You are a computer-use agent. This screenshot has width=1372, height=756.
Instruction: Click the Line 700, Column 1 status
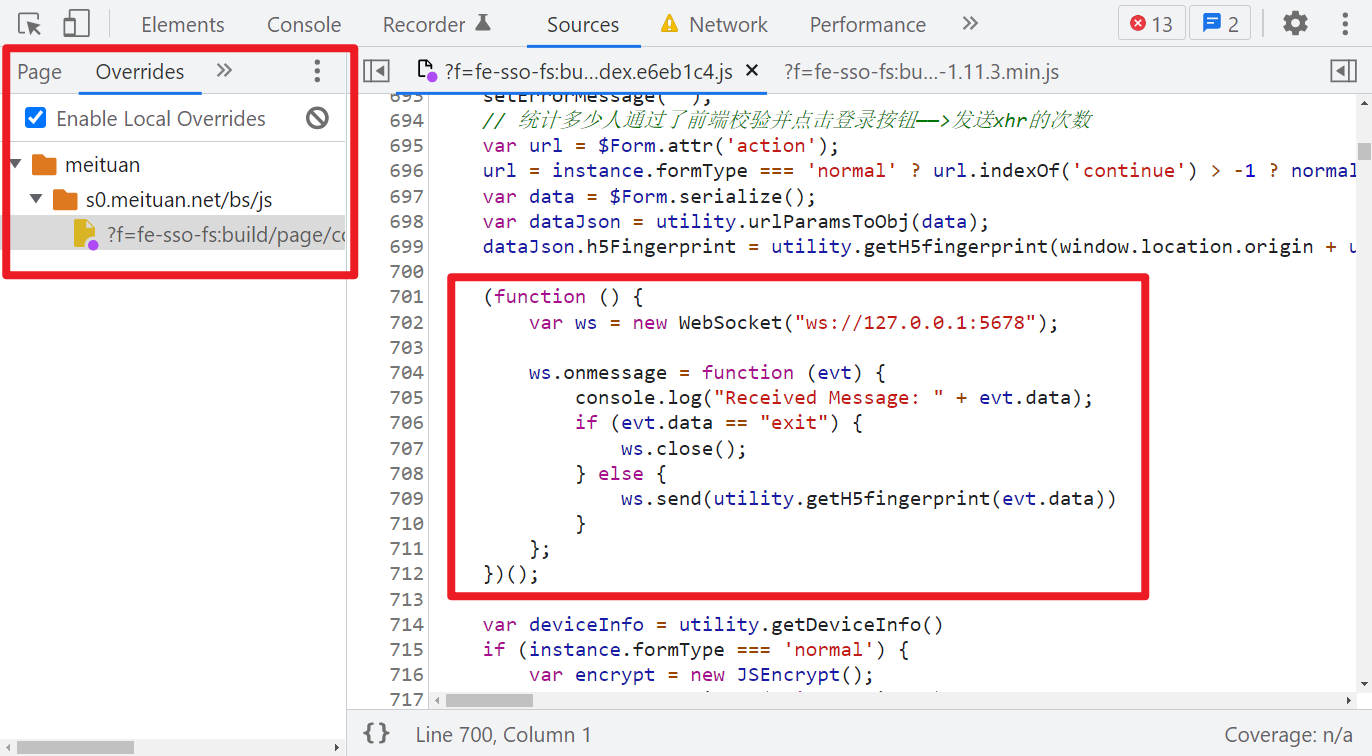point(503,735)
